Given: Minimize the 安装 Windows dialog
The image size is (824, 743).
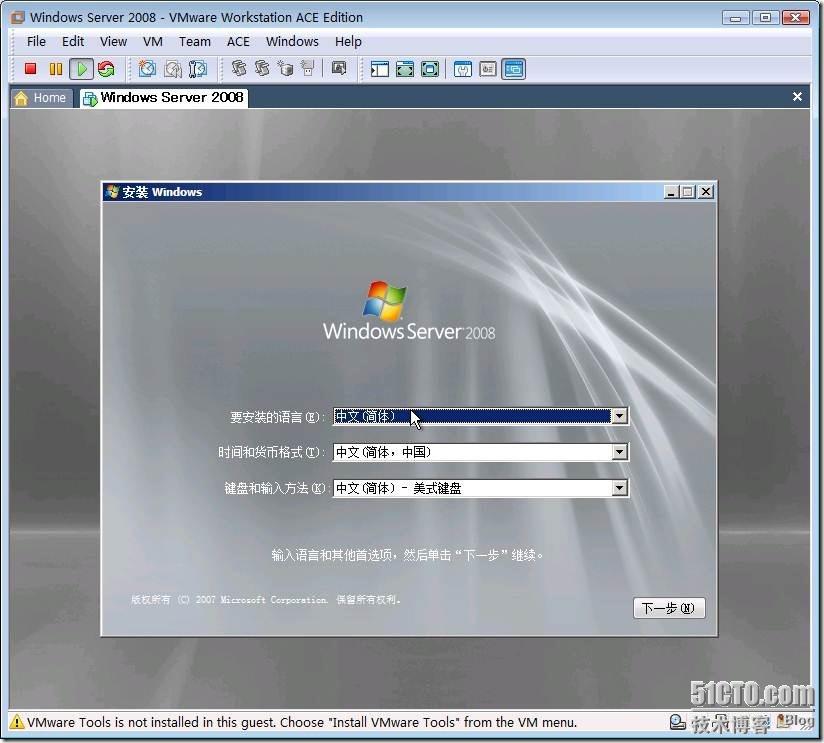Looking at the screenshot, I should click(x=671, y=192).
